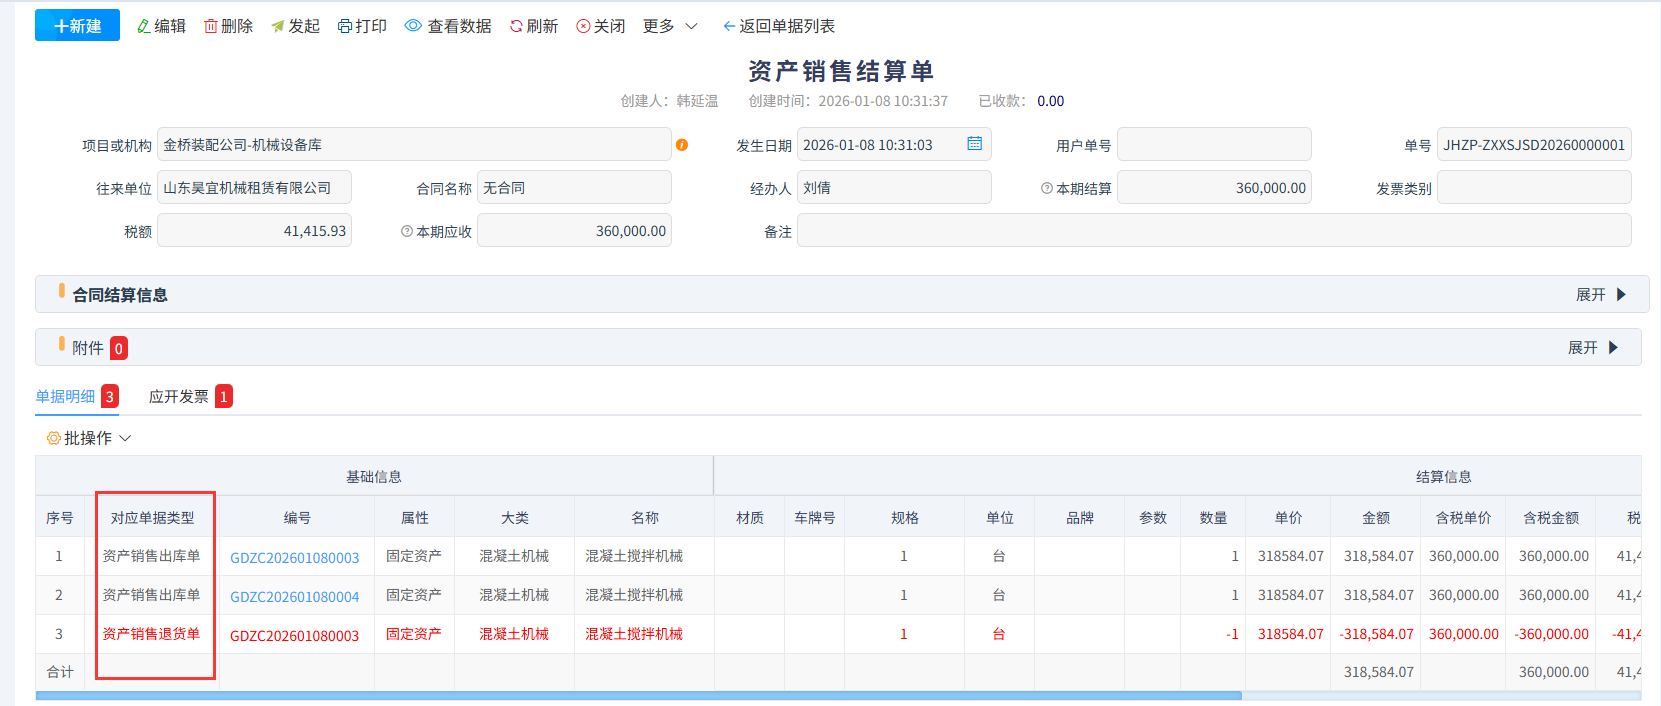Open asset link GDZC202601080004
The width and height of the screenshot is (1661, 706).
pyautogui.click(x=294, y=596)
